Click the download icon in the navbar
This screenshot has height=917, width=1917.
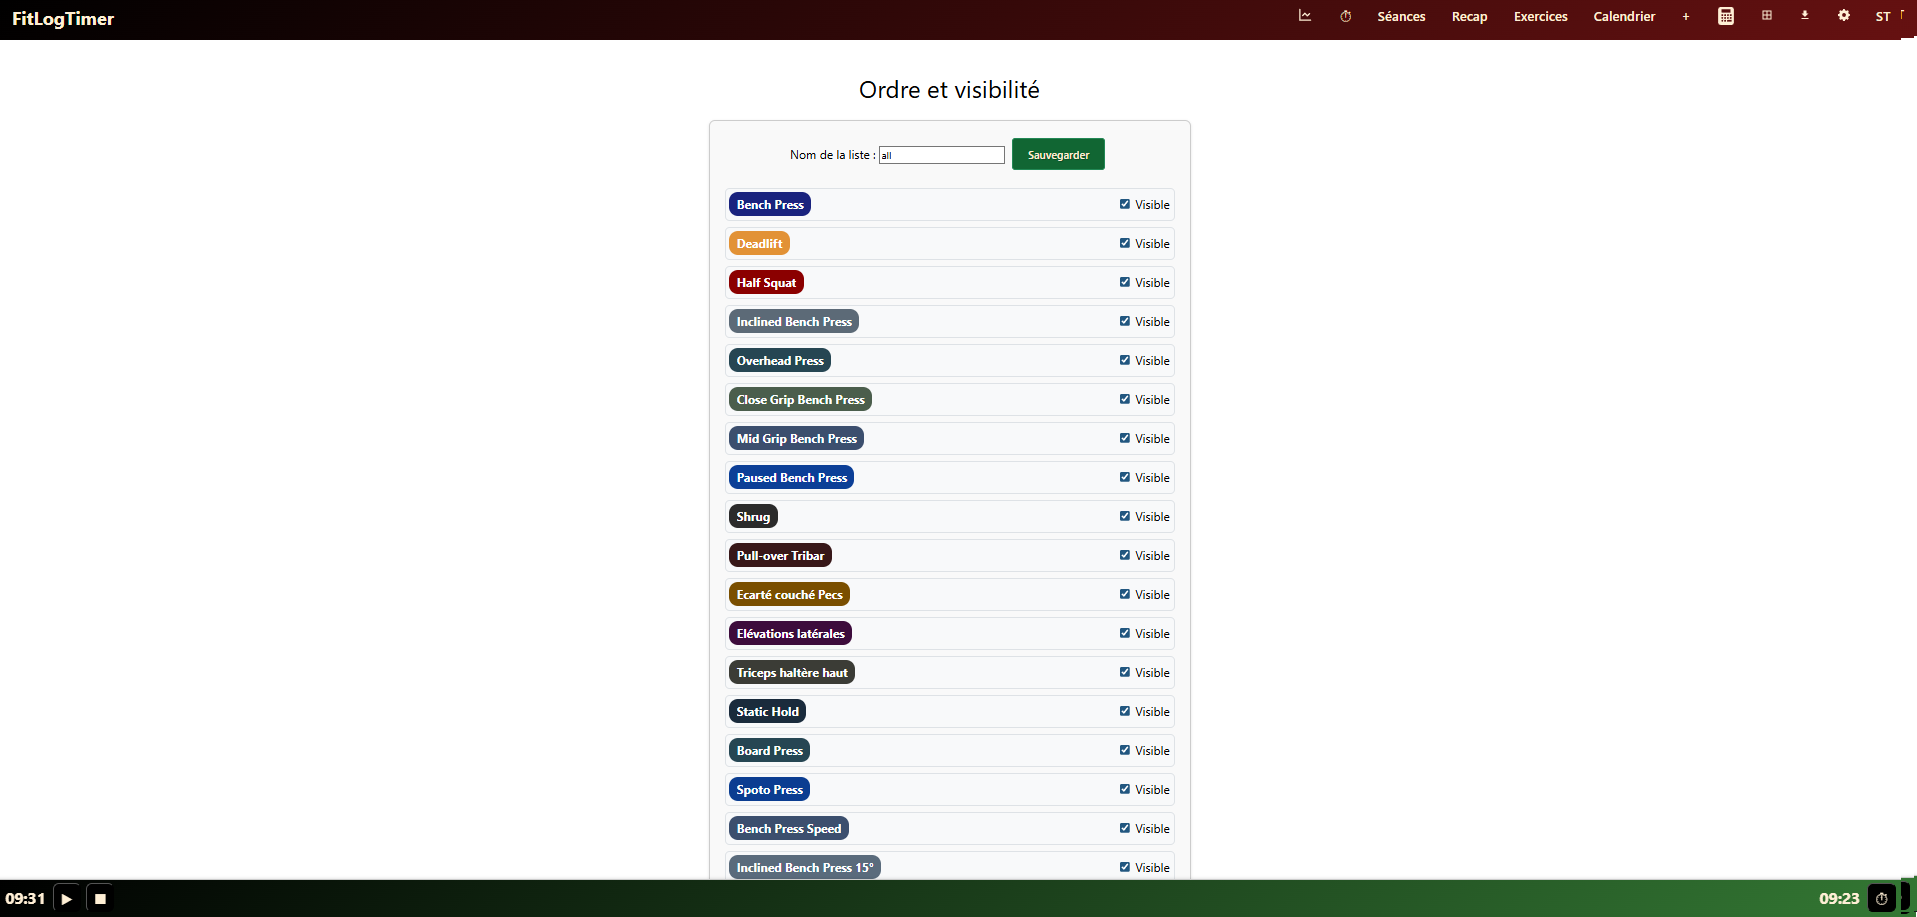coord(1805,16)
